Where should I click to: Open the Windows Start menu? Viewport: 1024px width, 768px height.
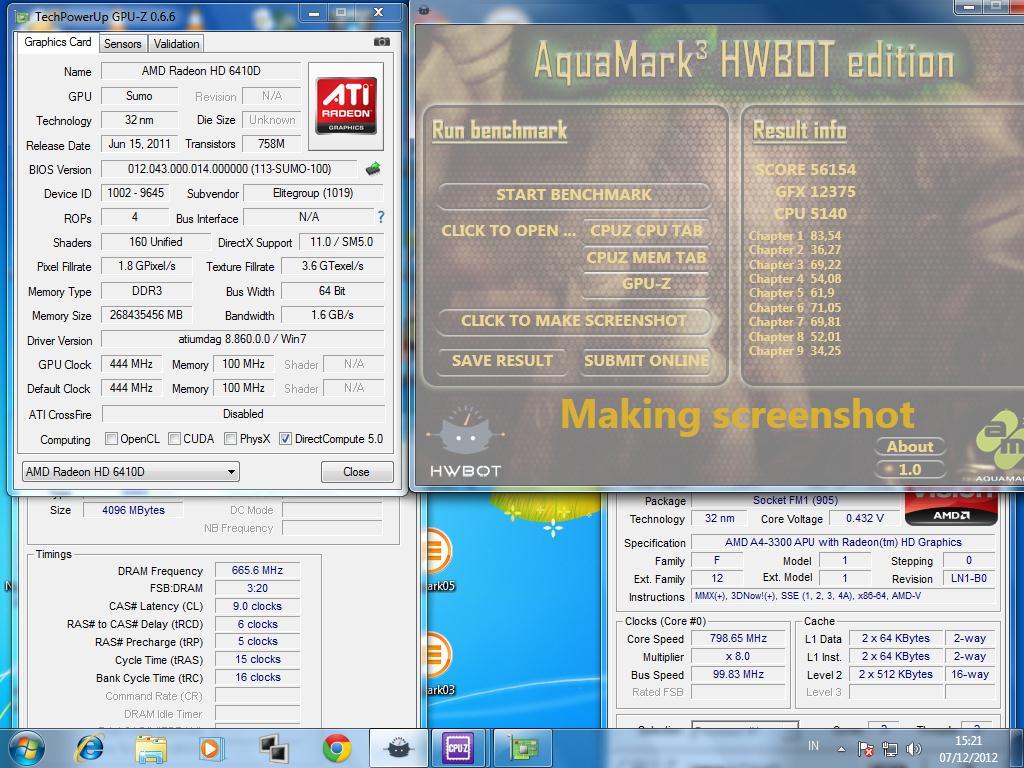point(26,748)
